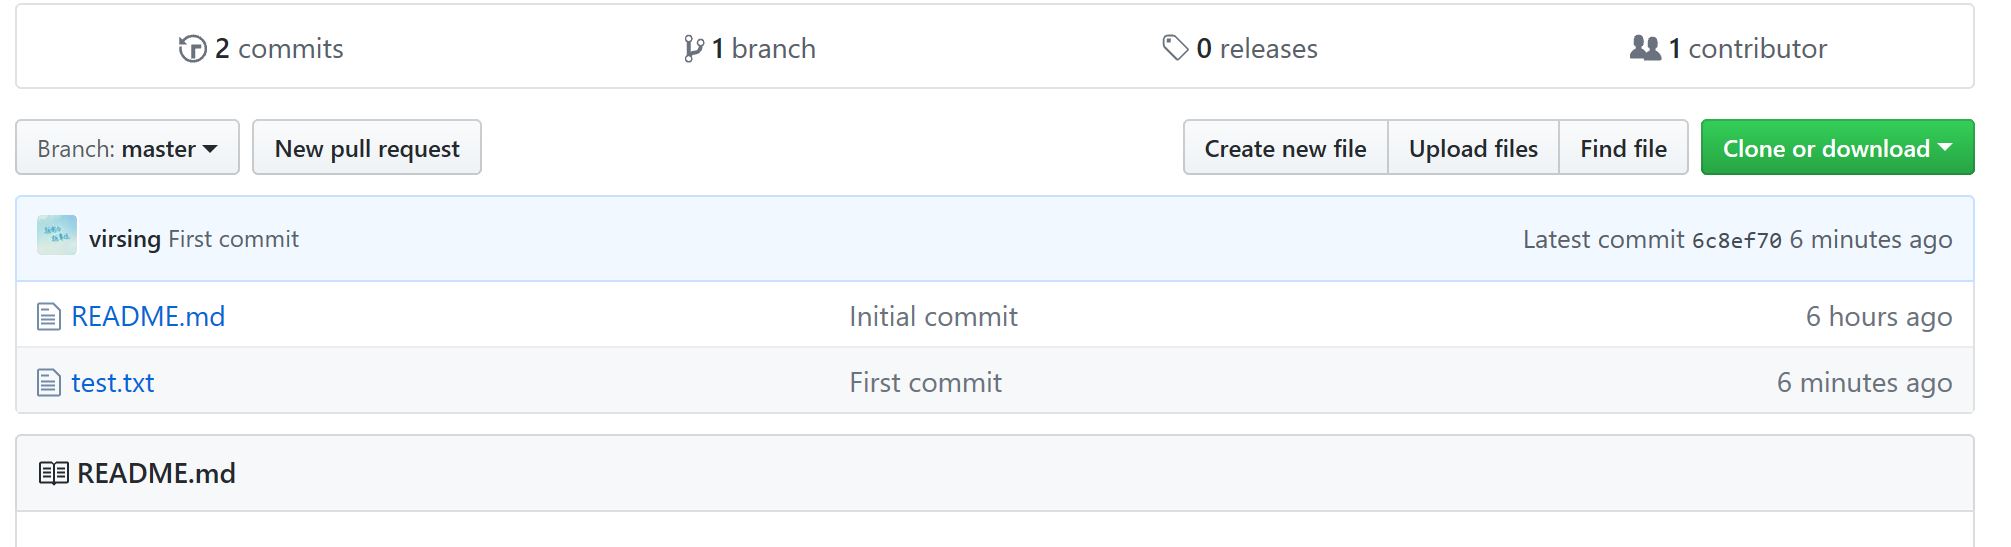Click the Find file button

pyautogui.click(x=1623, y=148)
